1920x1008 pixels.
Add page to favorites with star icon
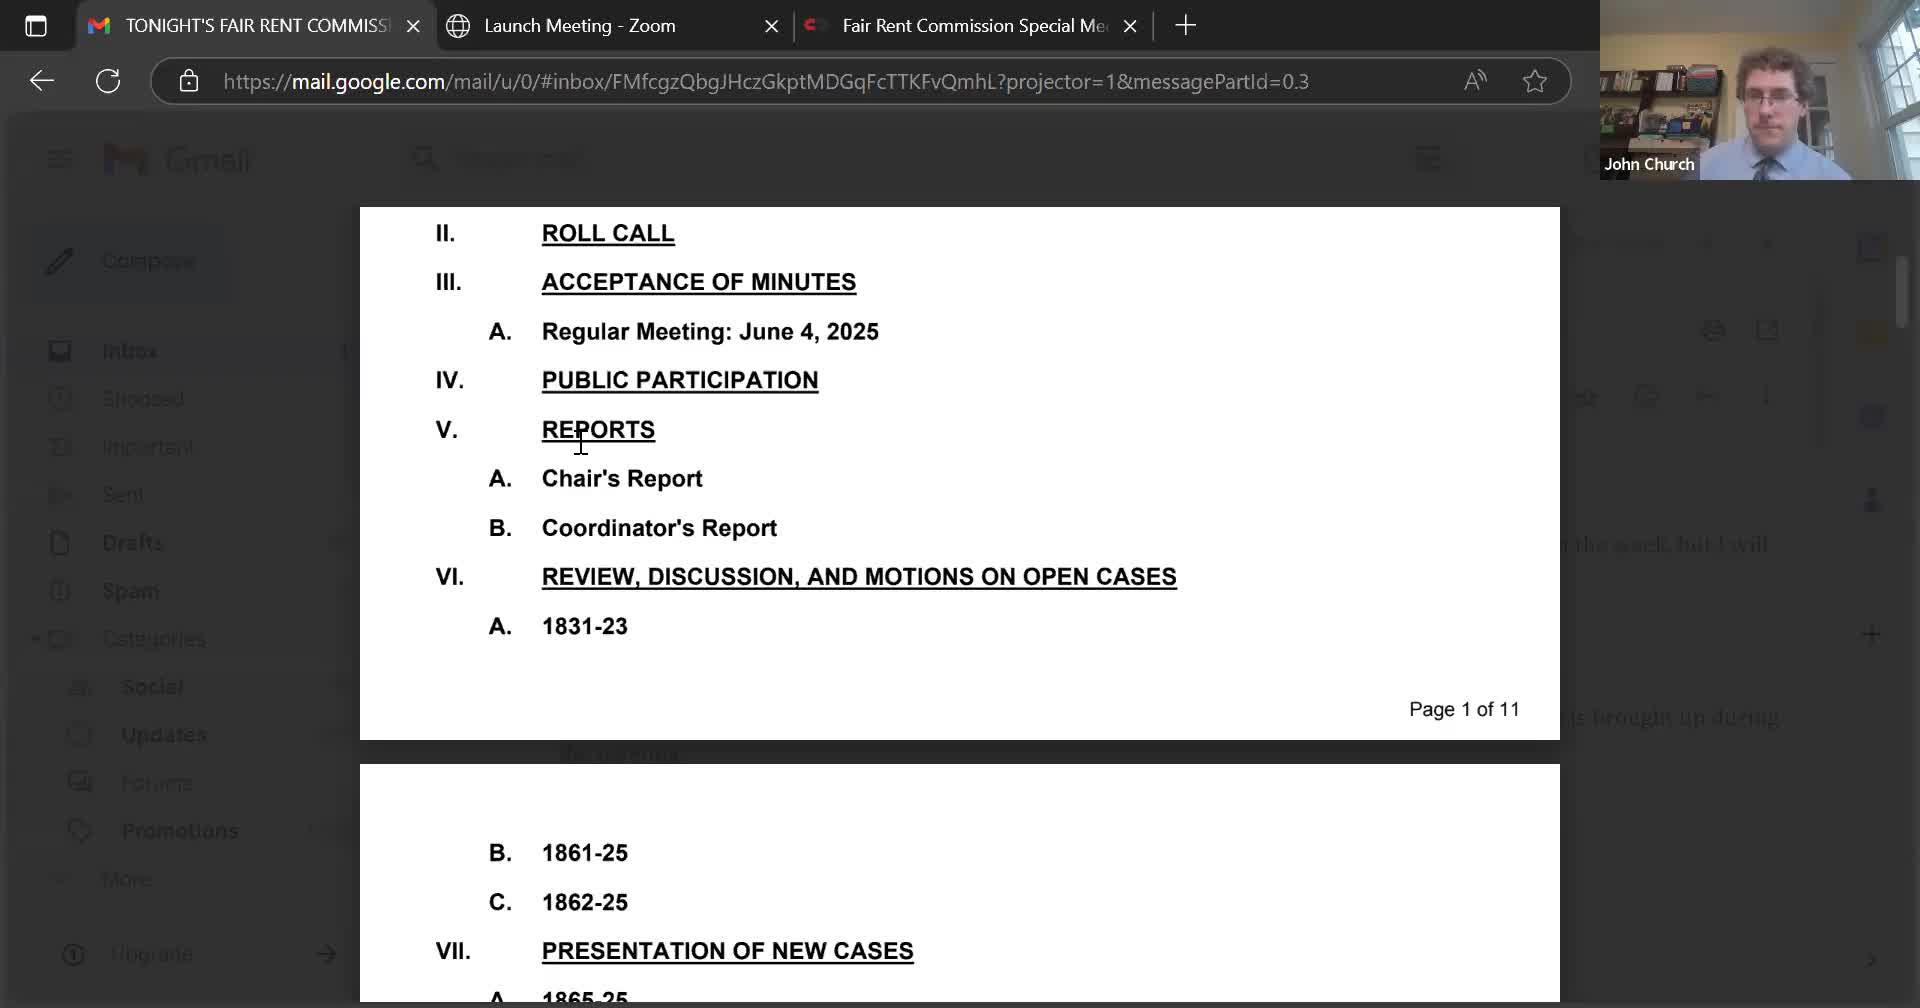(x=1535, y=81)
